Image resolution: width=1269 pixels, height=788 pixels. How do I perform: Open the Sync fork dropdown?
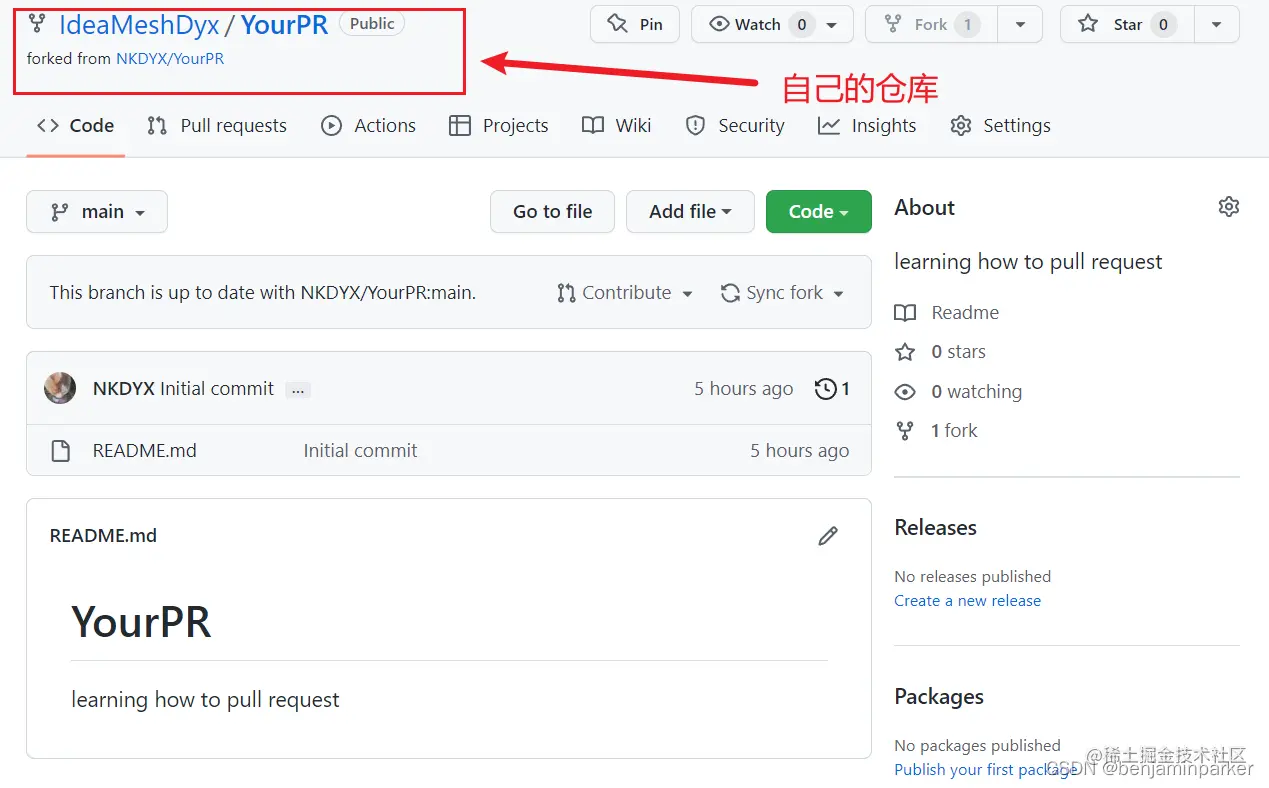pos(783,293)
